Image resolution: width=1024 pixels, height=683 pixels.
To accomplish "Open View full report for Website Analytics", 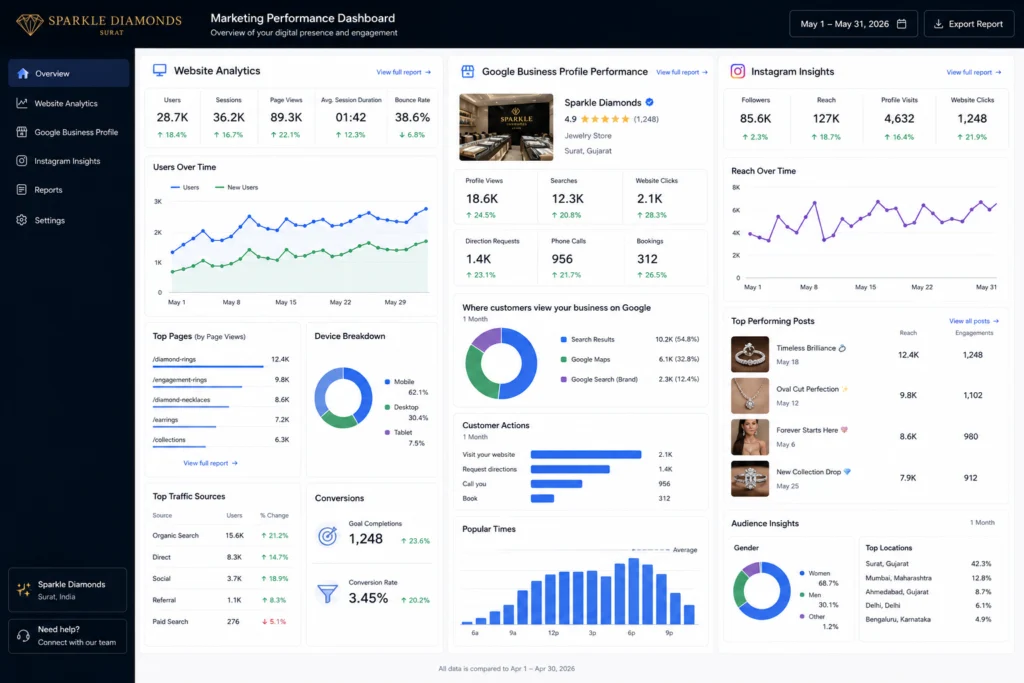I will point(404,72).
